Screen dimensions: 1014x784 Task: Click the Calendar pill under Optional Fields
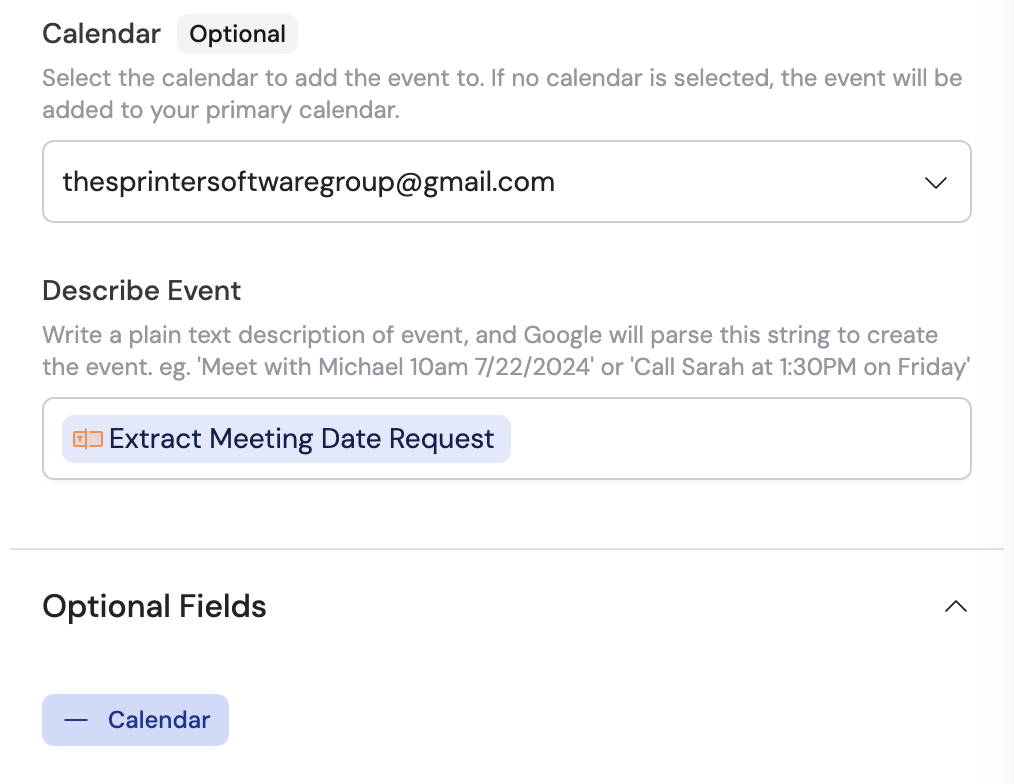pyautogui.click(x=135, y=719)
